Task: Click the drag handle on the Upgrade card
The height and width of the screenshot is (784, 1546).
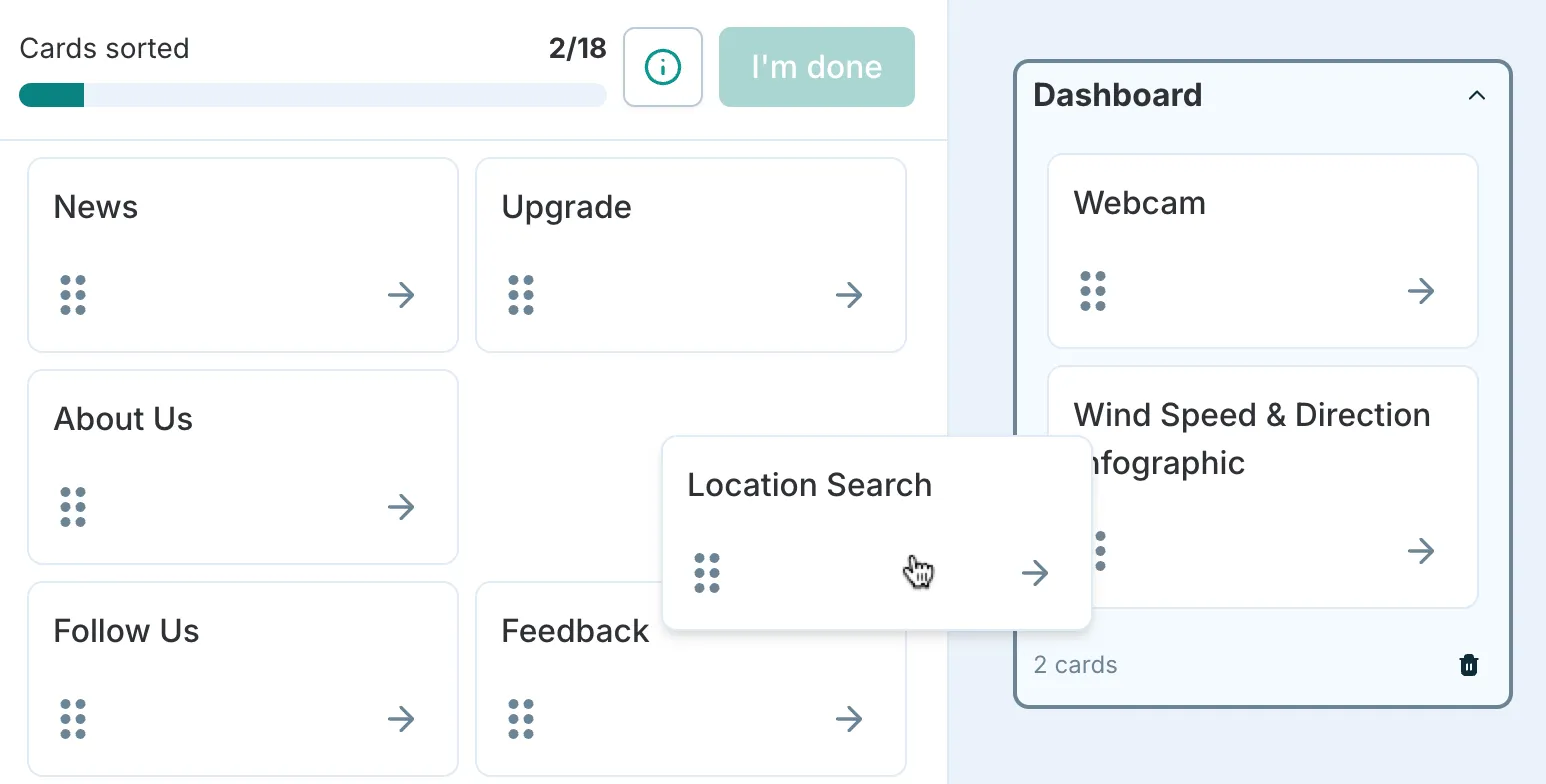Action: pyautogui.click(x=520, y=295)
